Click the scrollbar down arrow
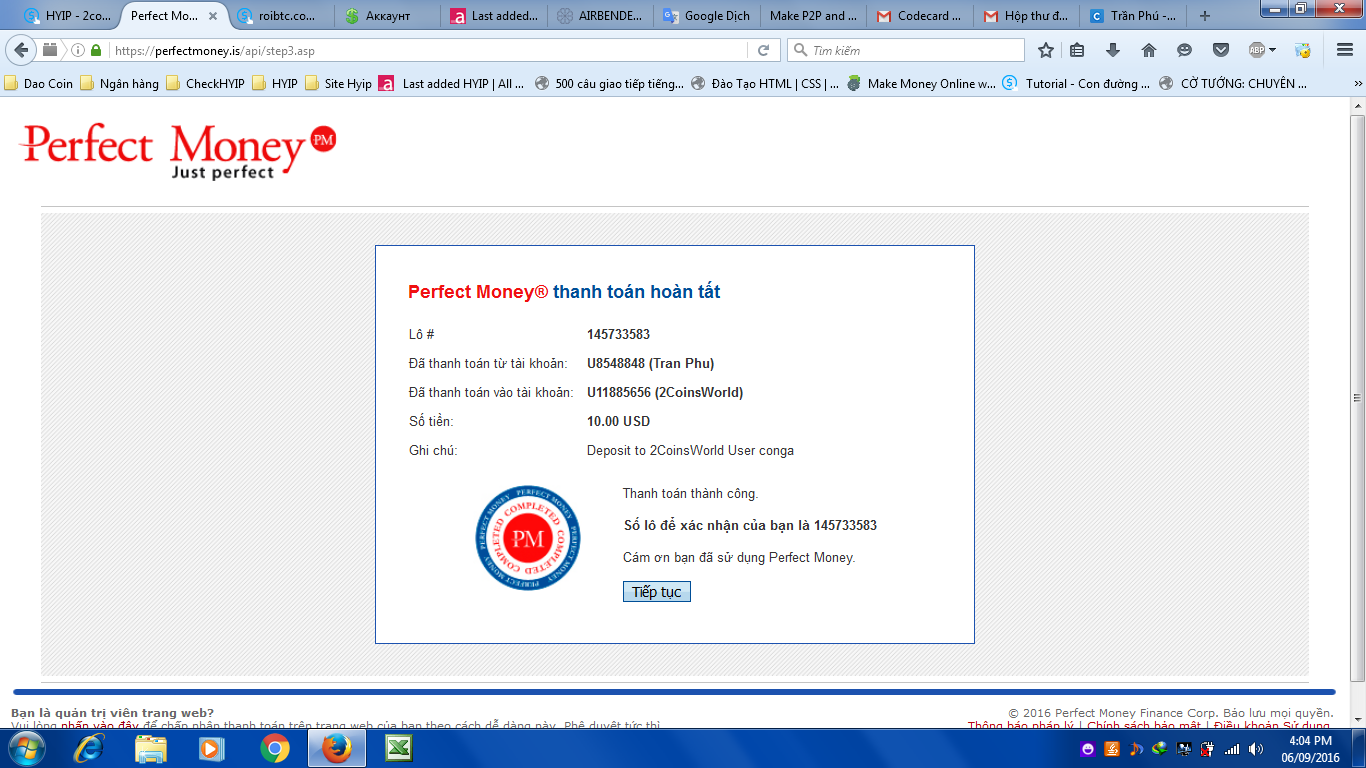This screenshot has width=1366, height=768. click(1357, 719)
